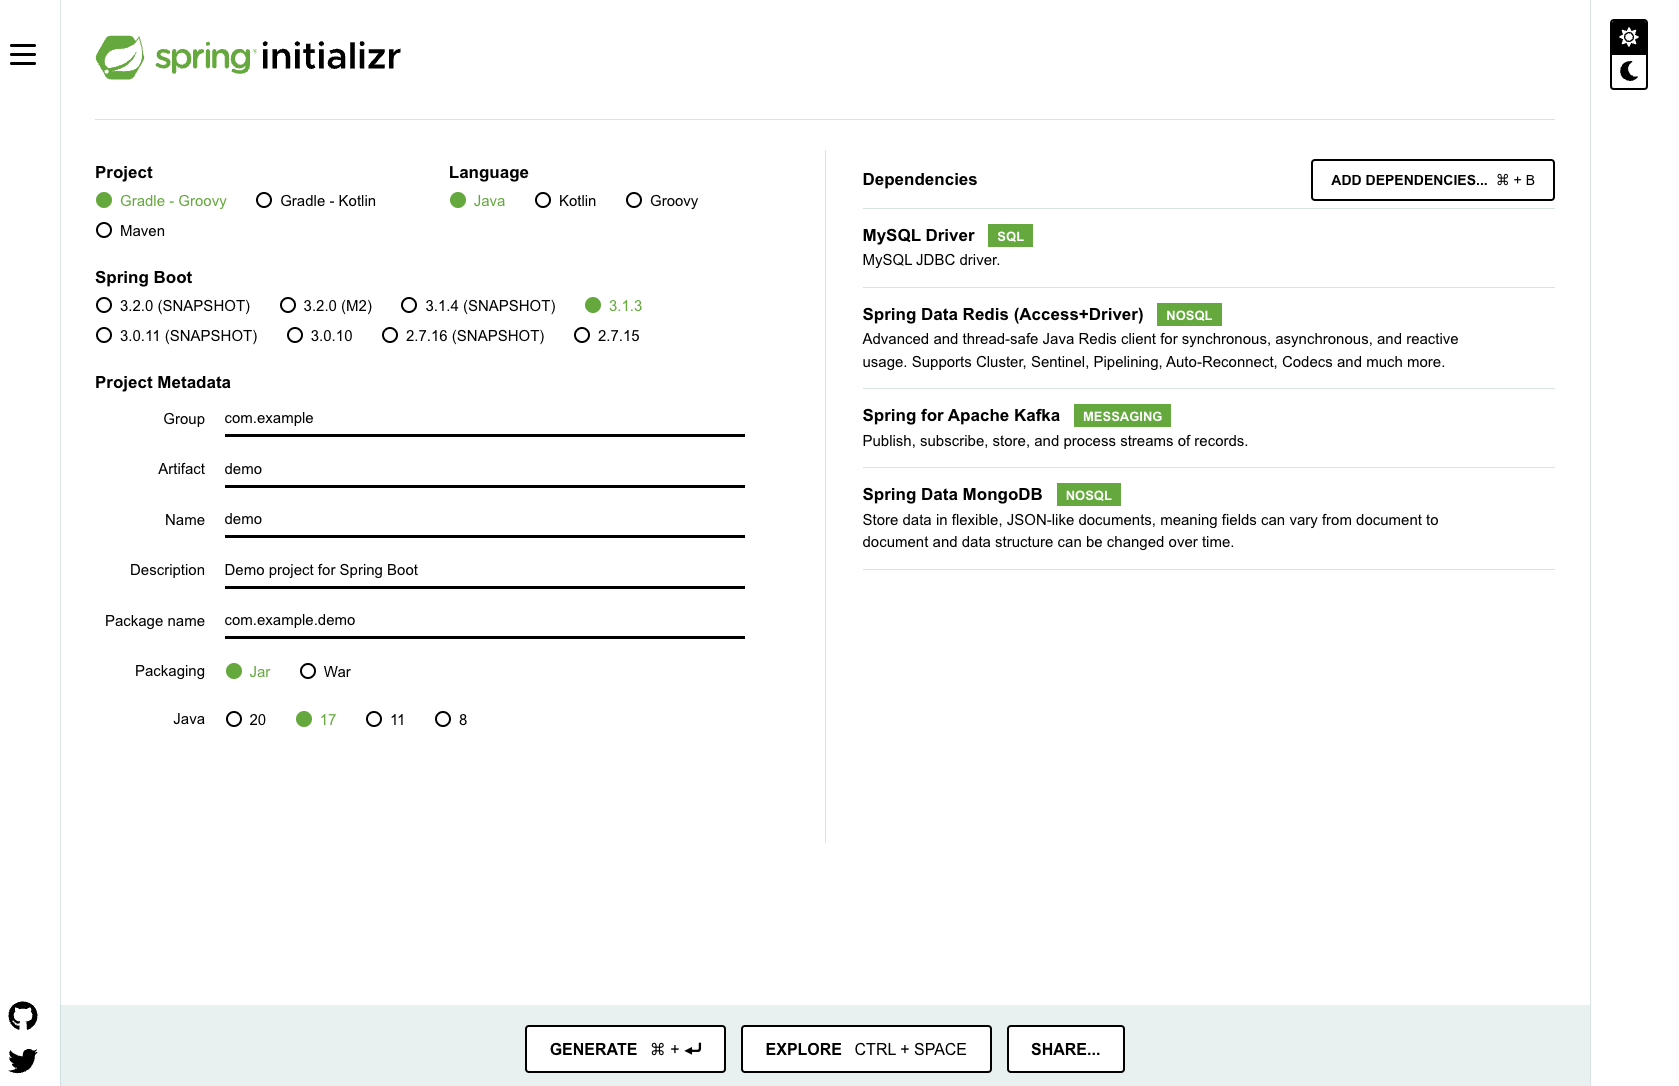Select Spring Boot 3.1.4 (SNAPSHOT)
The image size is (1679, 1086).
tap(478, 306)
